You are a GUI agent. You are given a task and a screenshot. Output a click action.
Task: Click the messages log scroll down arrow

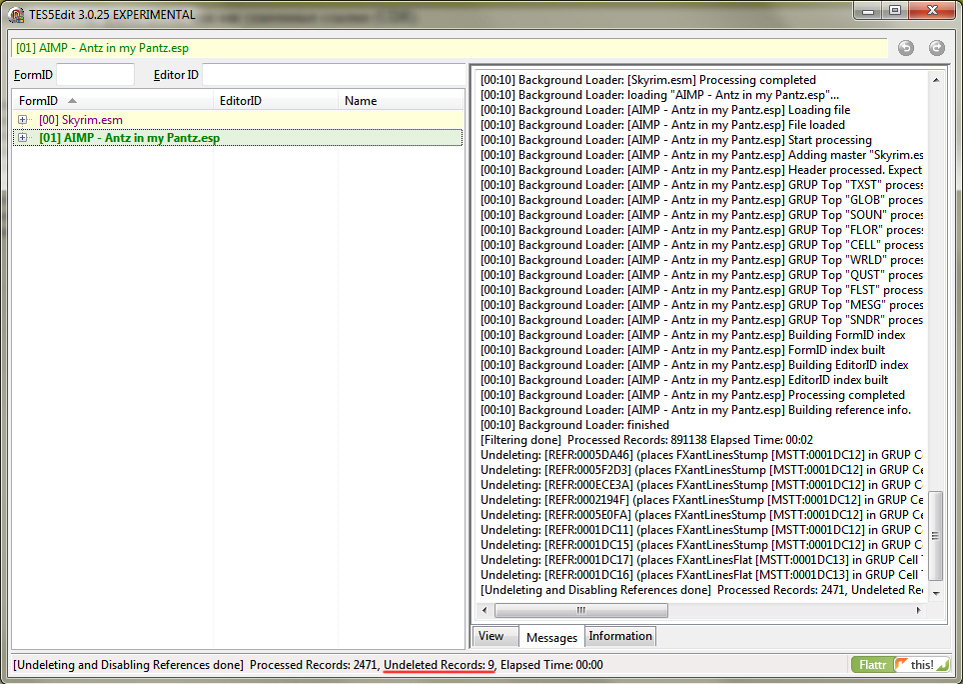coord(935,593)
